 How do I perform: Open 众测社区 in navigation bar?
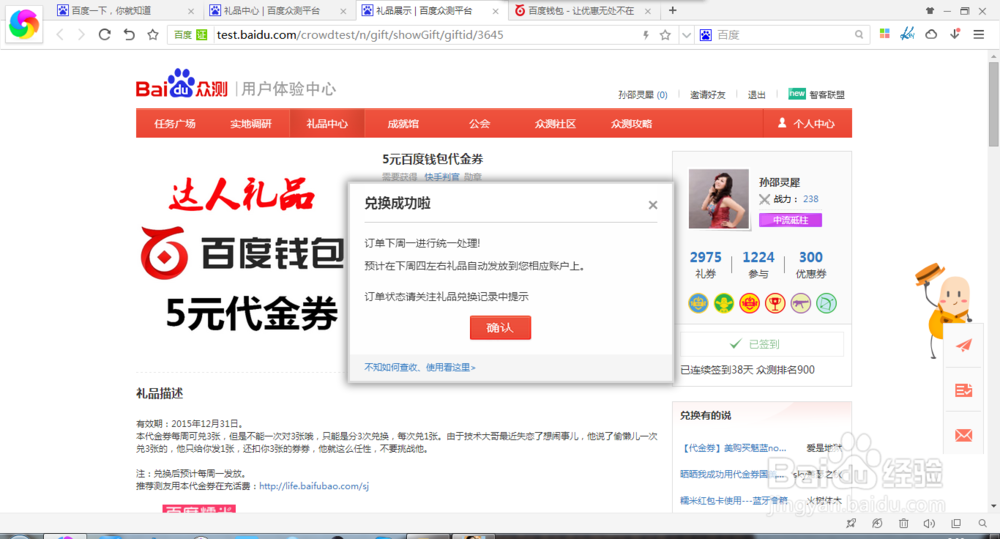[x=555, y=124]
